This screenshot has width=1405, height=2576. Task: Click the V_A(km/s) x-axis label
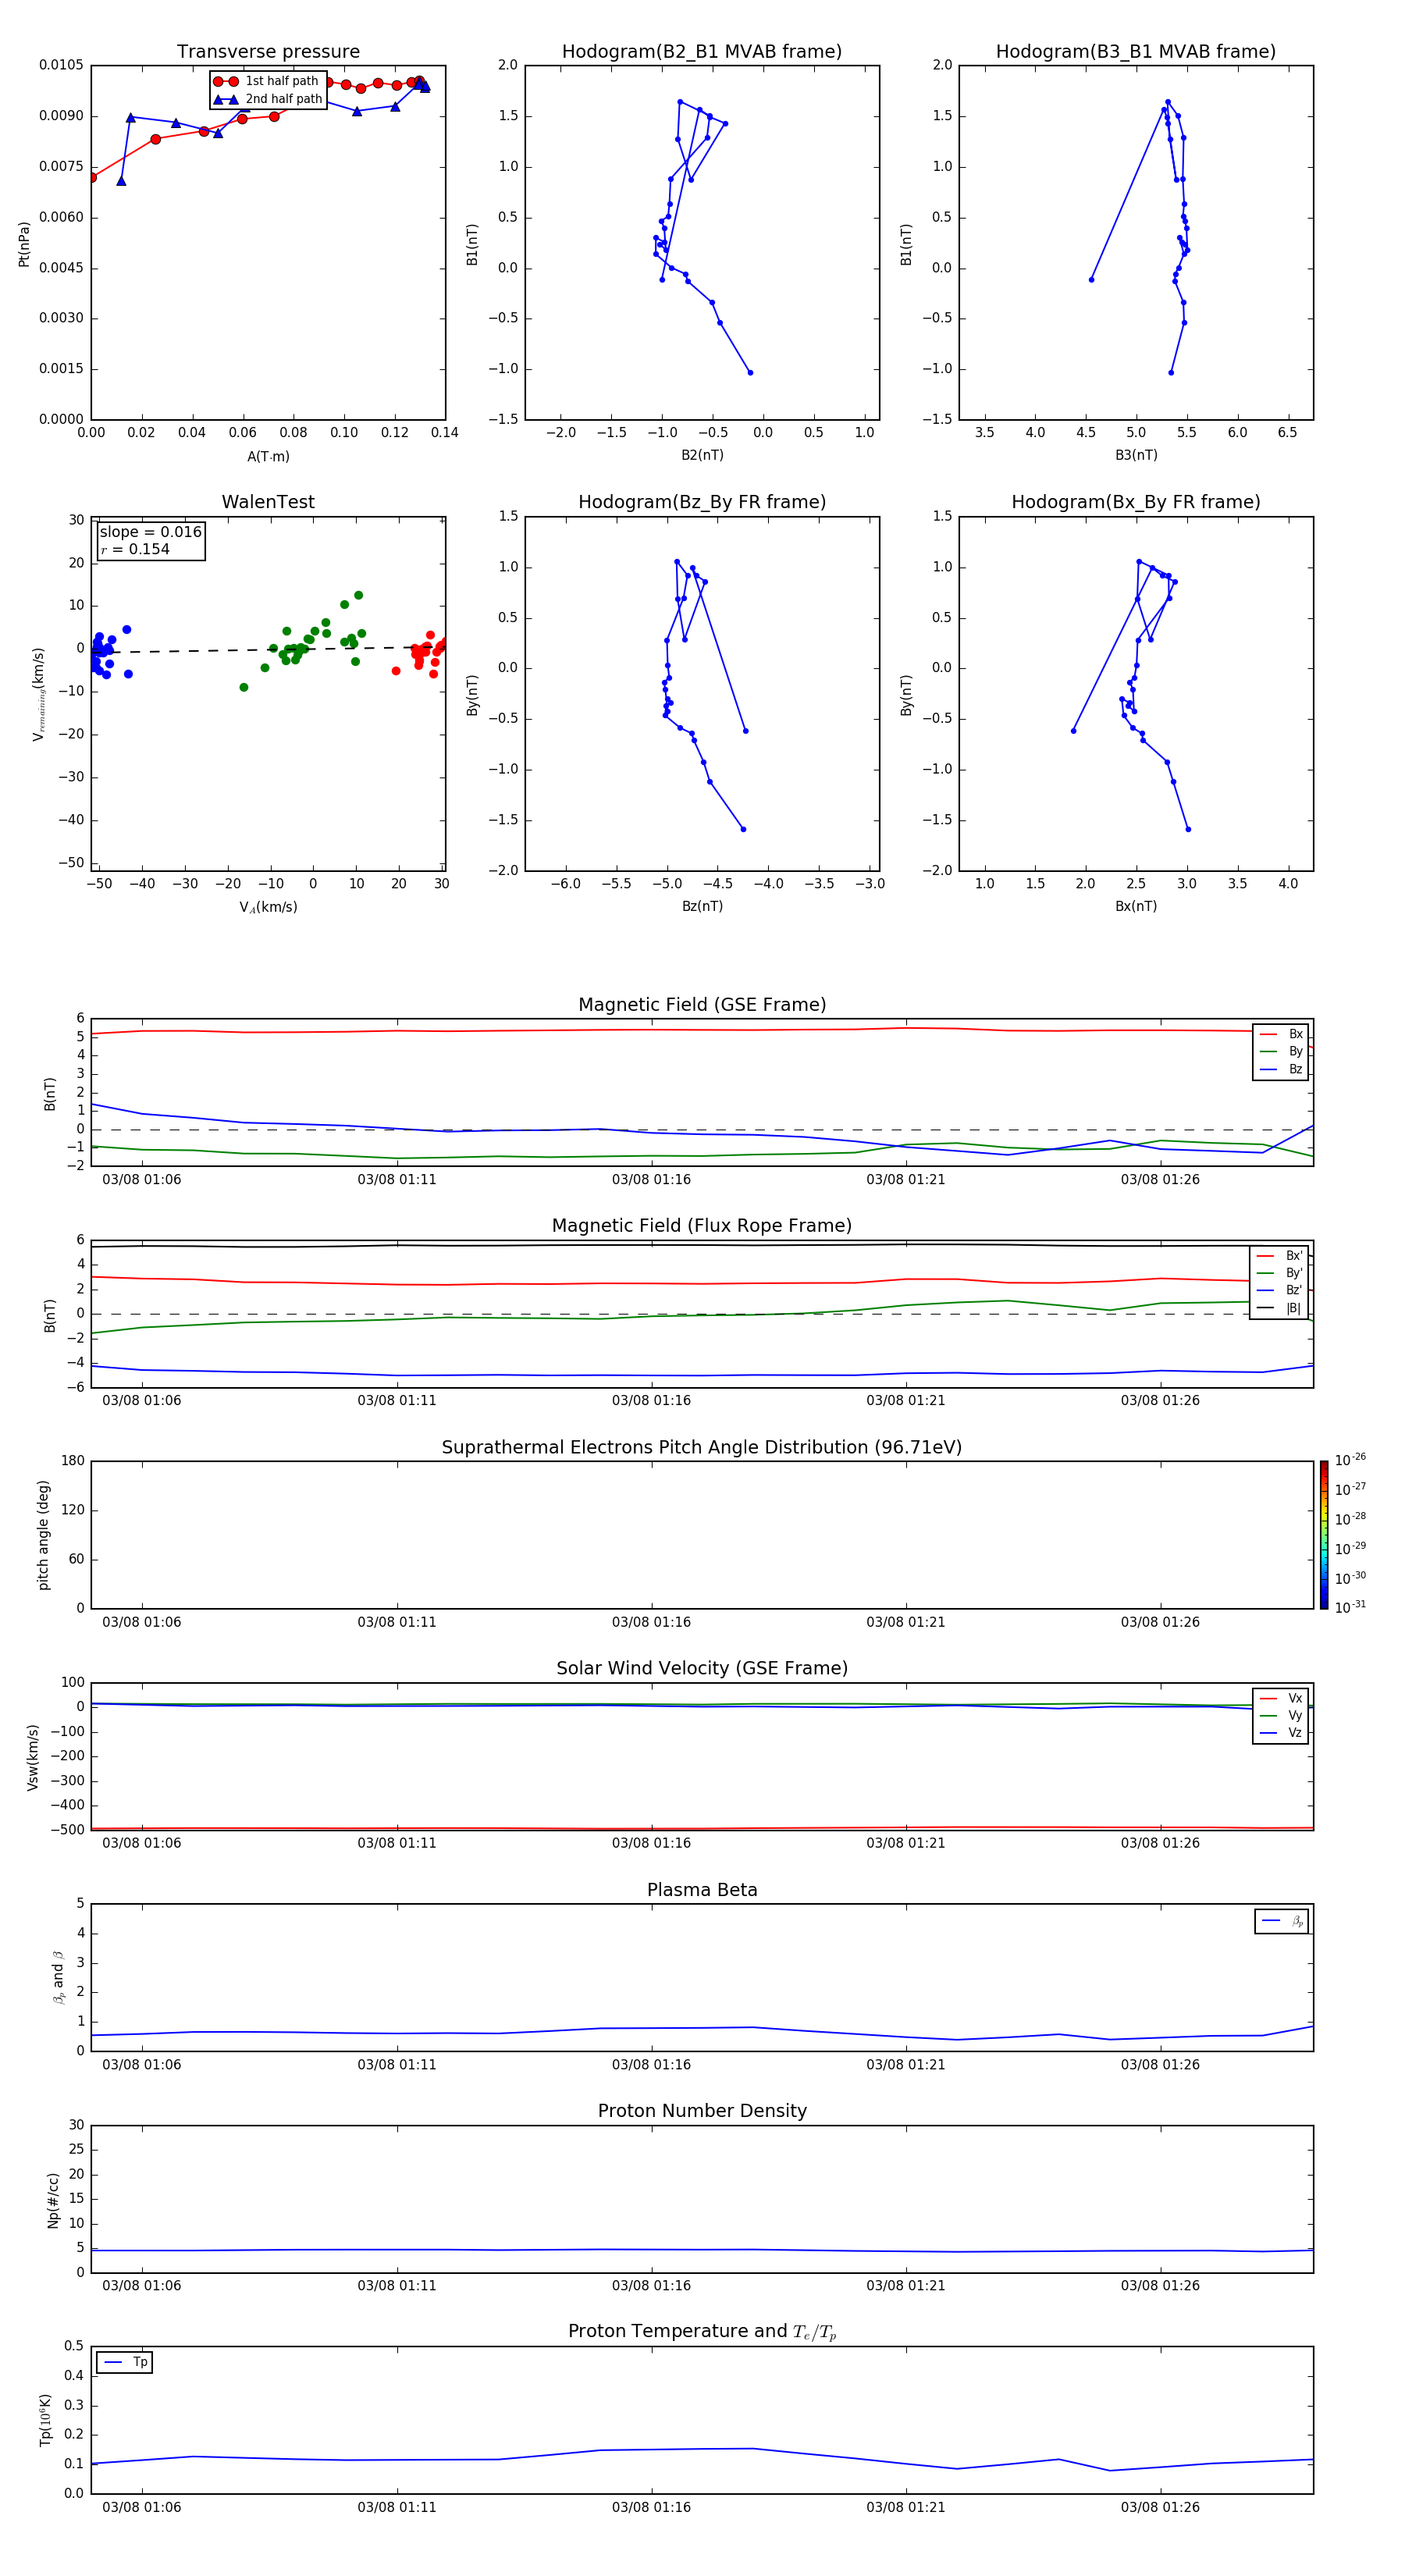[268, 908]
